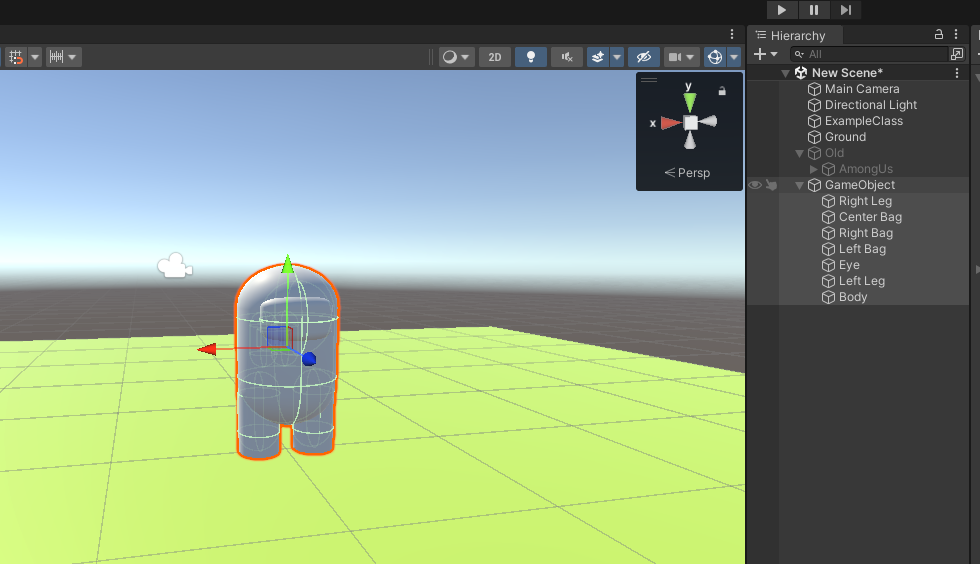Image resolution: width=980 pixels, height=564 pixels.
Task: Toggle 2D view mode
Action: coord(494,57)
